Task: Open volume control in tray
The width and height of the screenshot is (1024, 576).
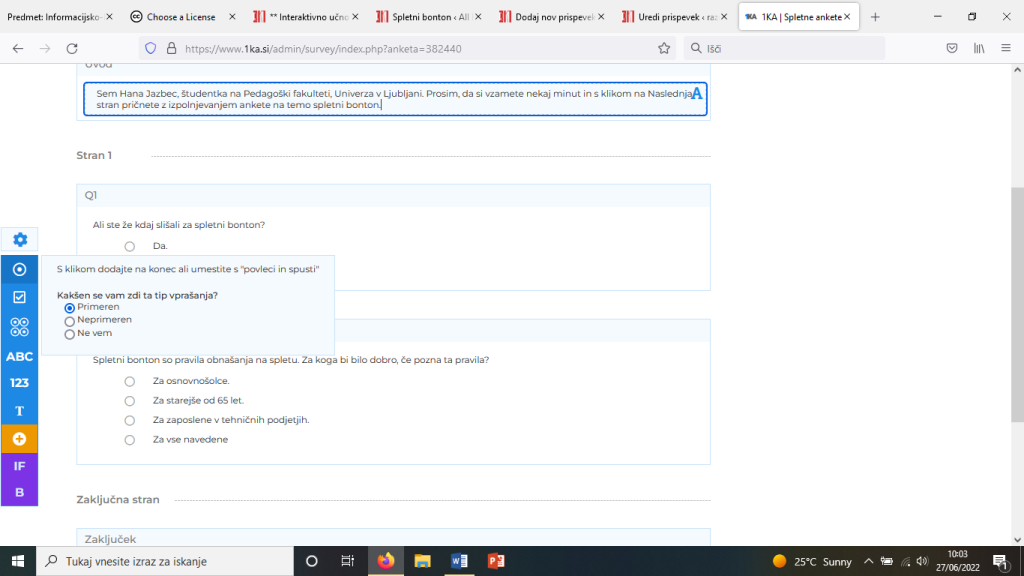Action: (922, 561)
